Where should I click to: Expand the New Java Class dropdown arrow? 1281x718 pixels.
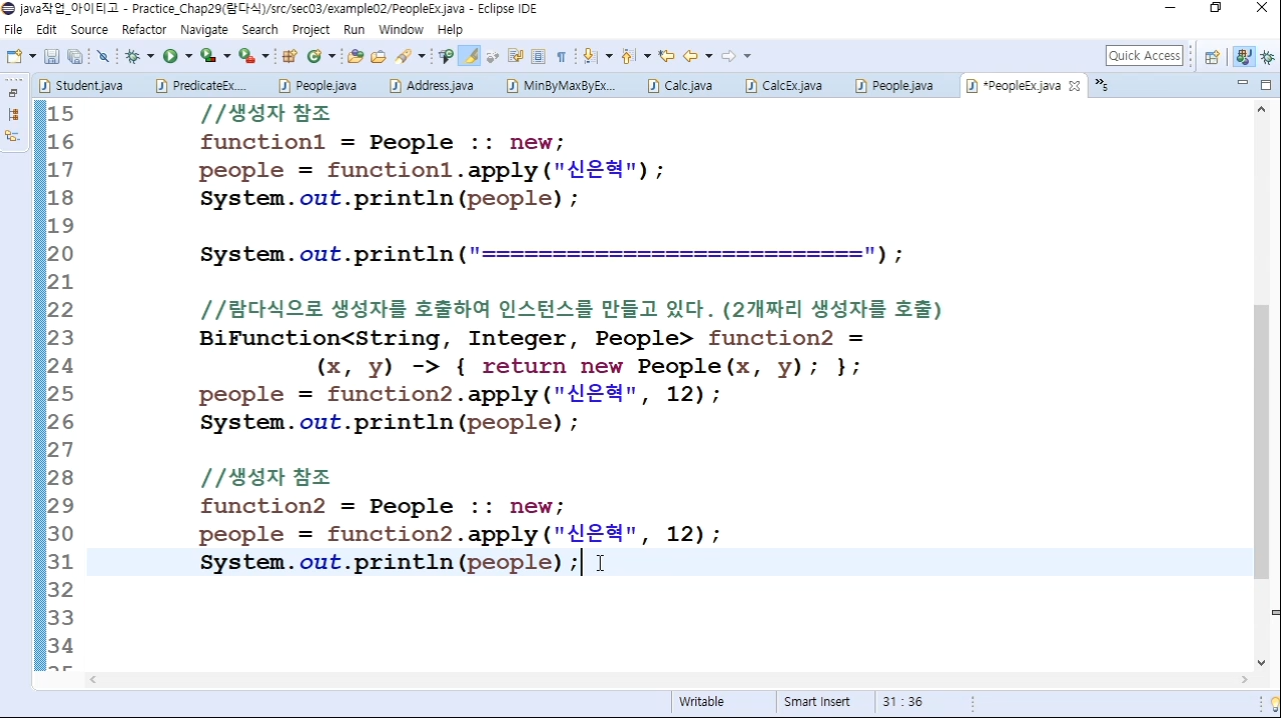tap(331, 56)
